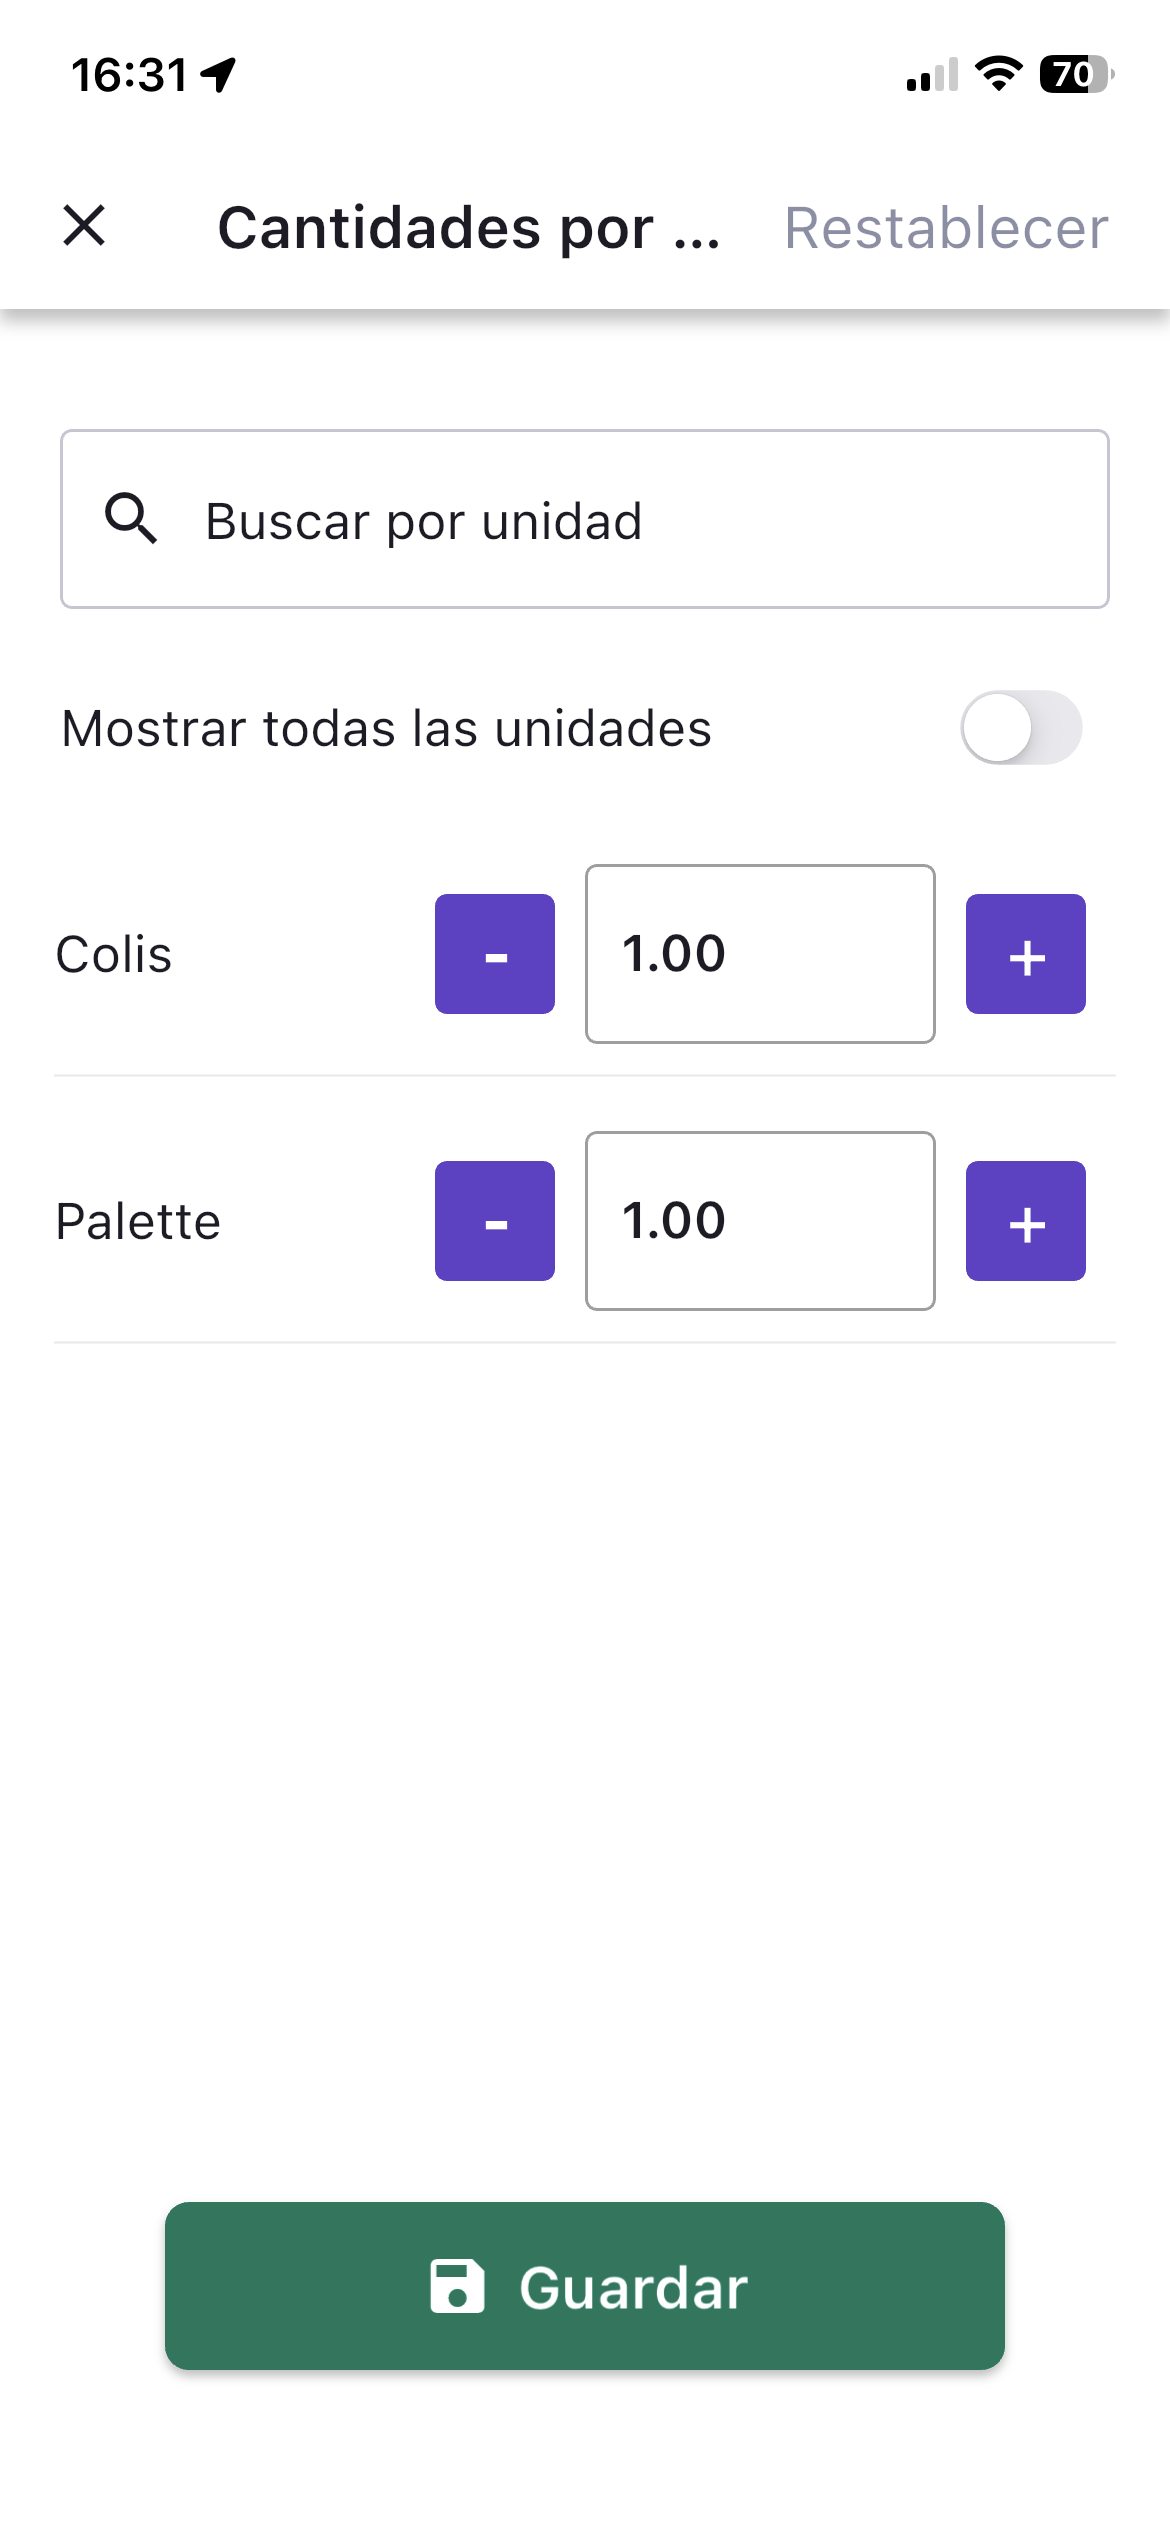Tap the Wi-Fi icon in status bar
This screenshot has width=1170, height=2532.
[x=998, y=74]
